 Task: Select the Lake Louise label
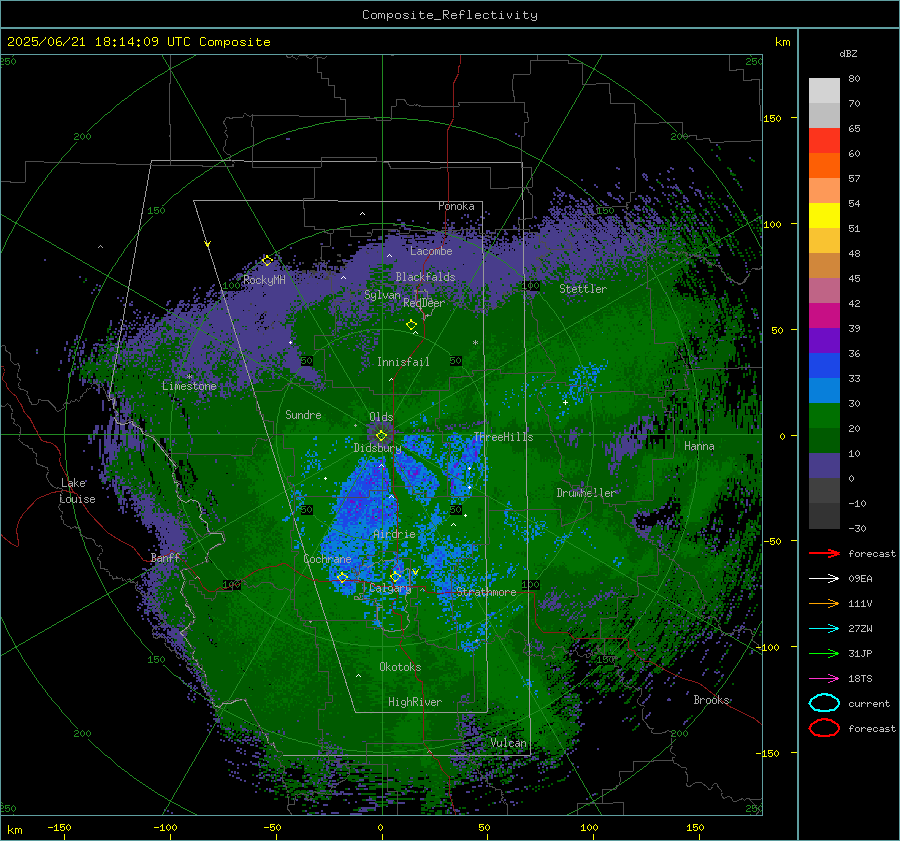click(78, 491)
